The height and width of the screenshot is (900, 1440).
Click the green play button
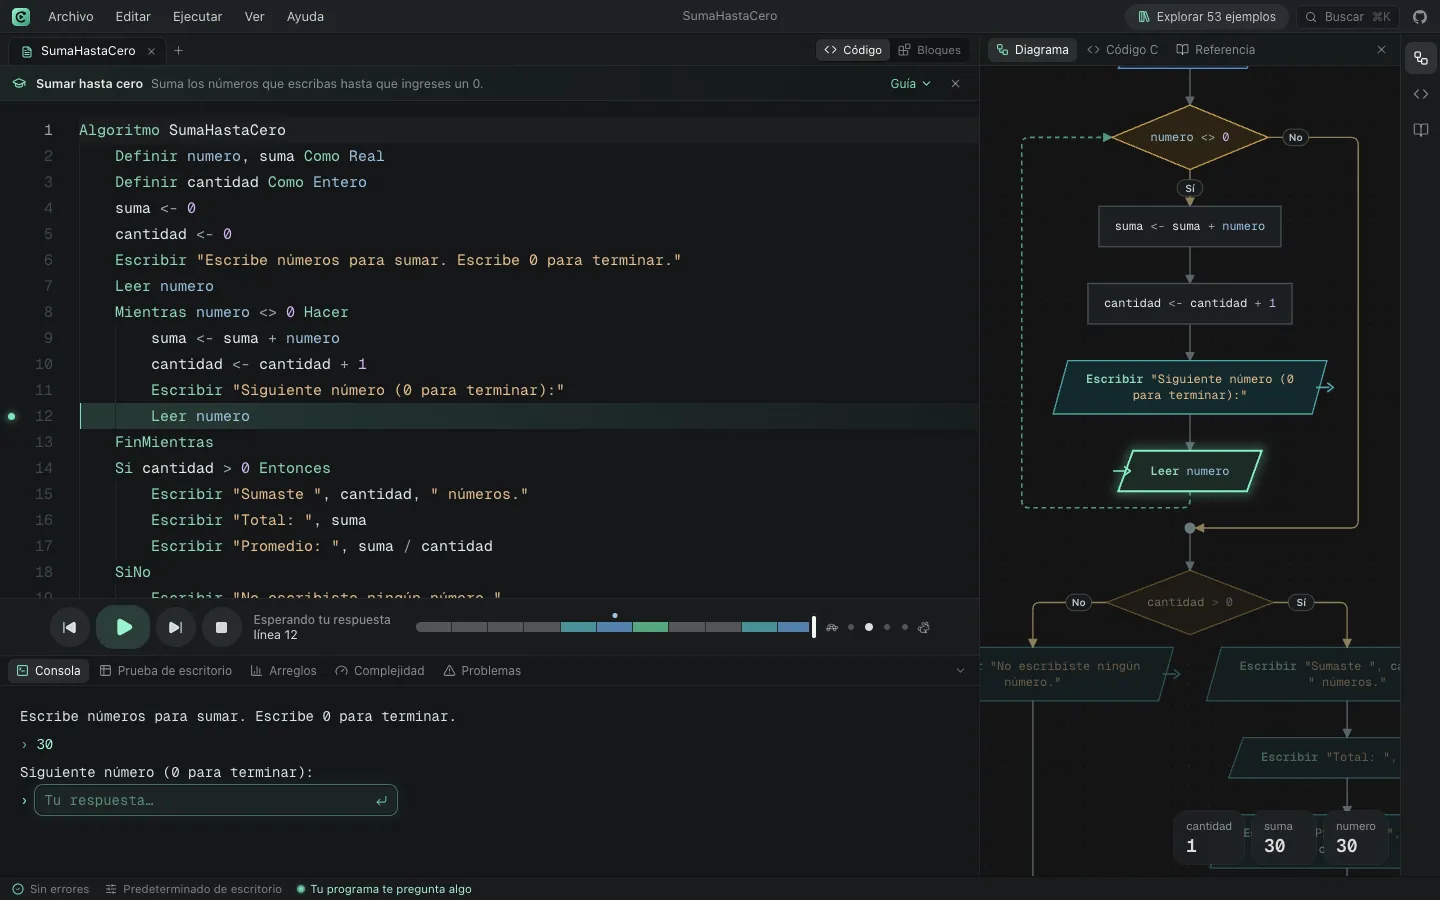point(123,628)
